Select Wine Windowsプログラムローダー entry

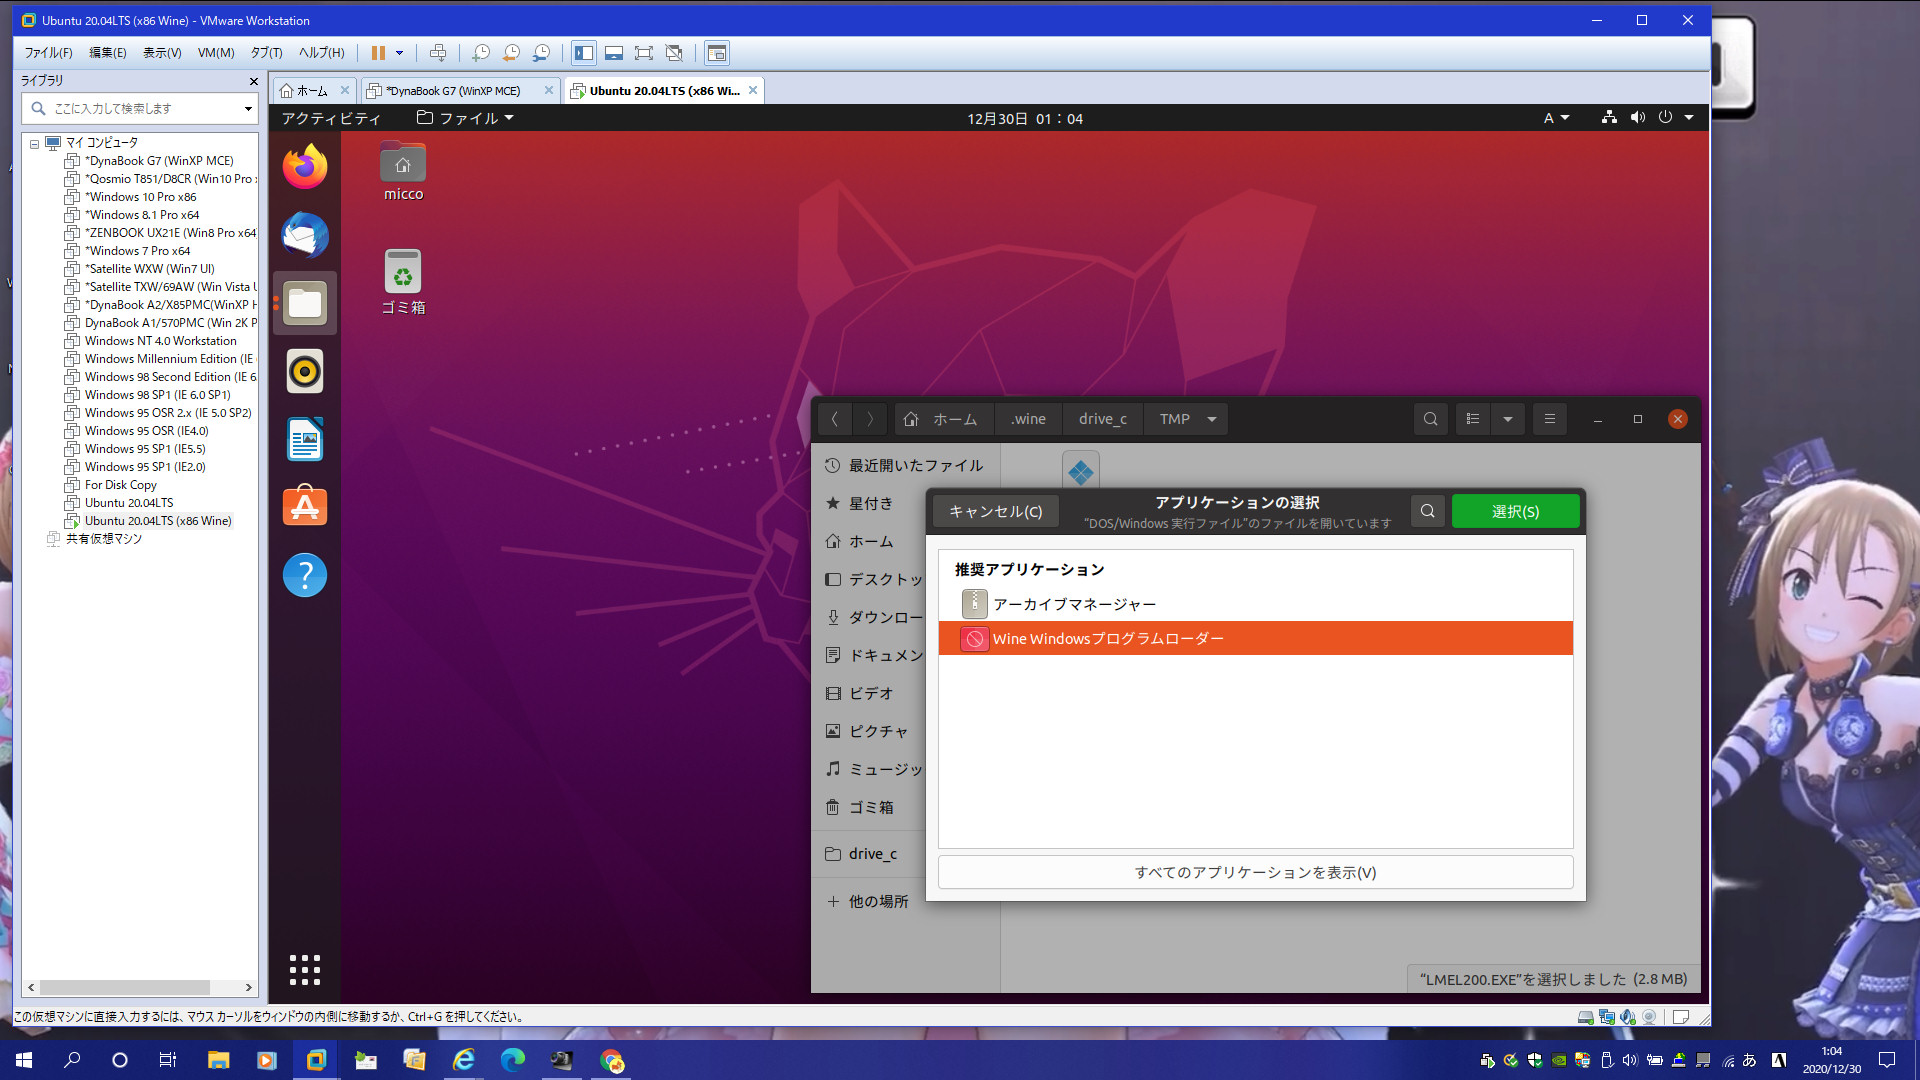[1255, 638]
